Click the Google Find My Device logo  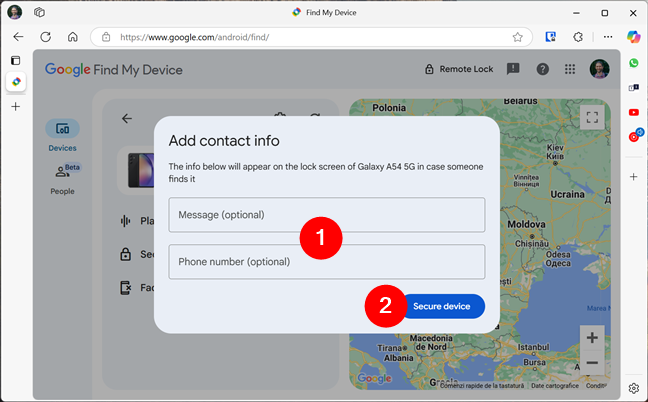click(x=114, y=69)
